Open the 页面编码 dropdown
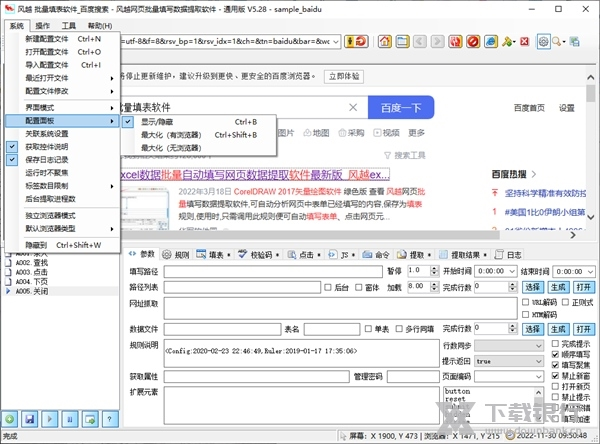 pos(539,377)
